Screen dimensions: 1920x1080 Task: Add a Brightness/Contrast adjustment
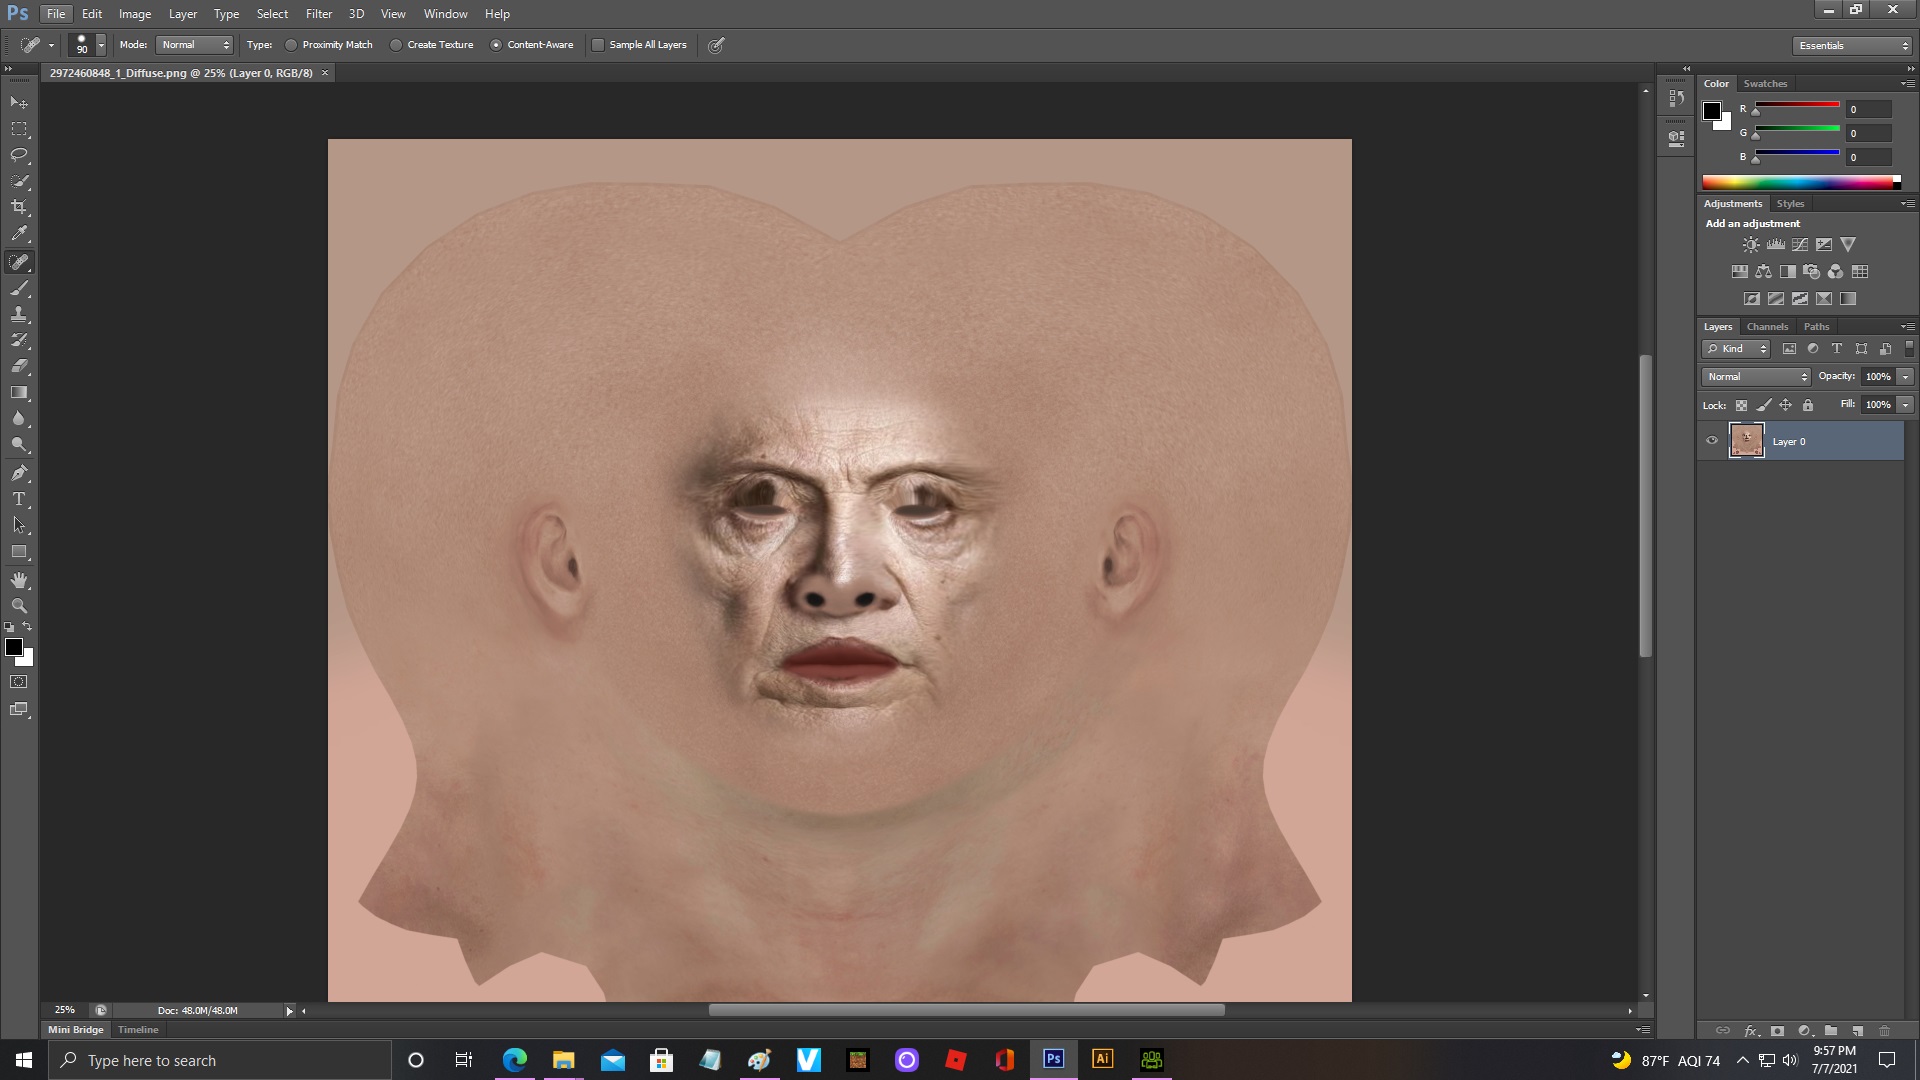tap(1751, 245)
